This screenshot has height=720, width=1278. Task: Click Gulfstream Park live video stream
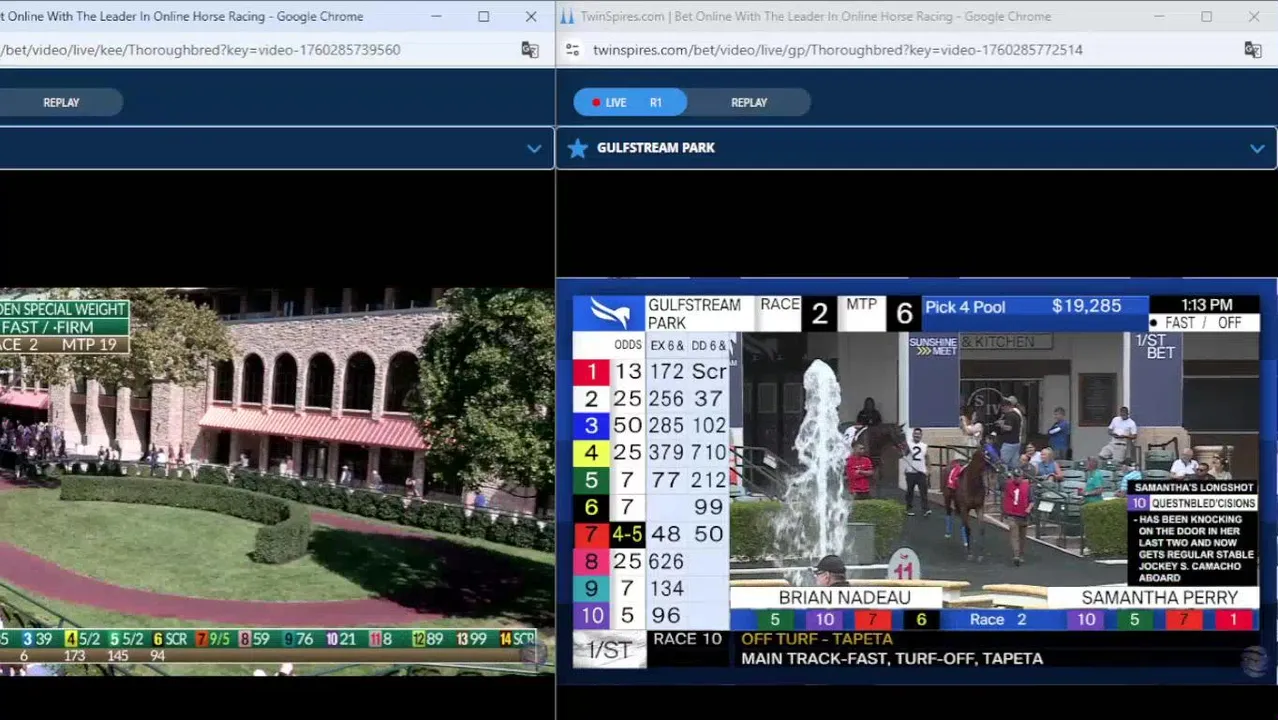[916, 480]
